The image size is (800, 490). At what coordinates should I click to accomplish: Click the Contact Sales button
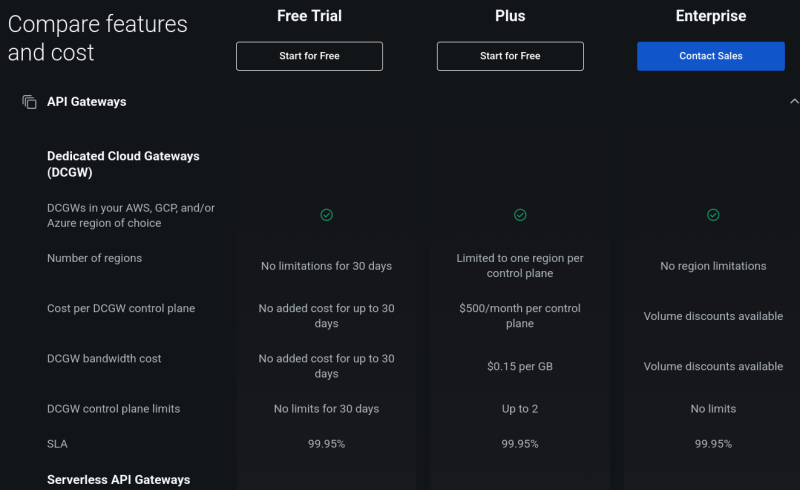coord(710,56)
